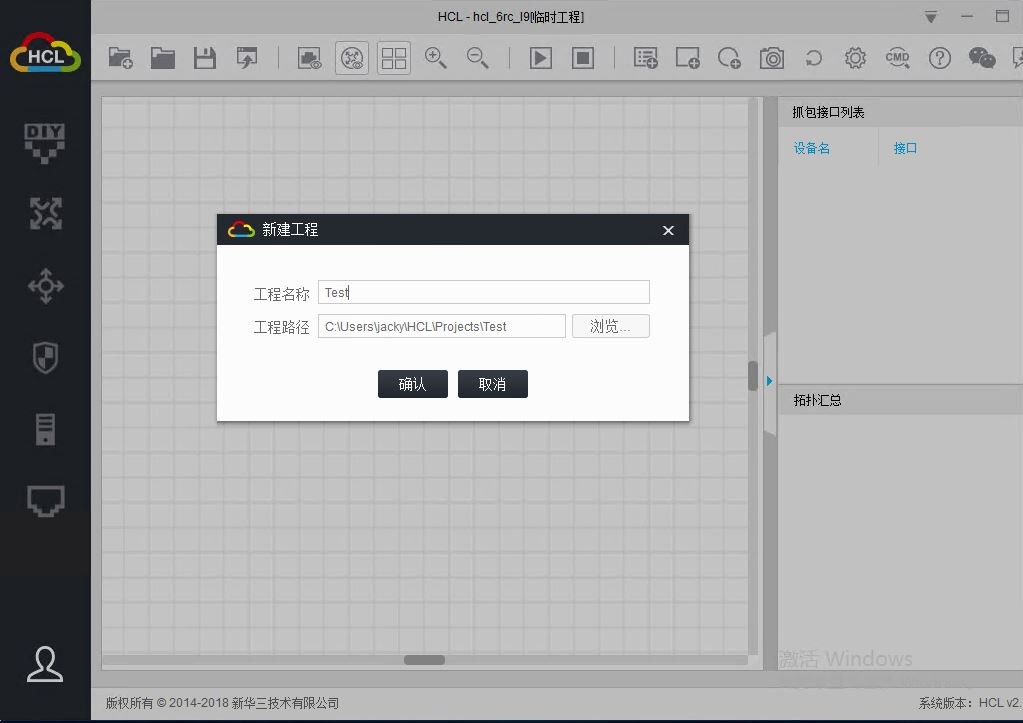Open a project with the folder icon
Viewport: 1023px width, 723px height.
click(x=162, y=58)
